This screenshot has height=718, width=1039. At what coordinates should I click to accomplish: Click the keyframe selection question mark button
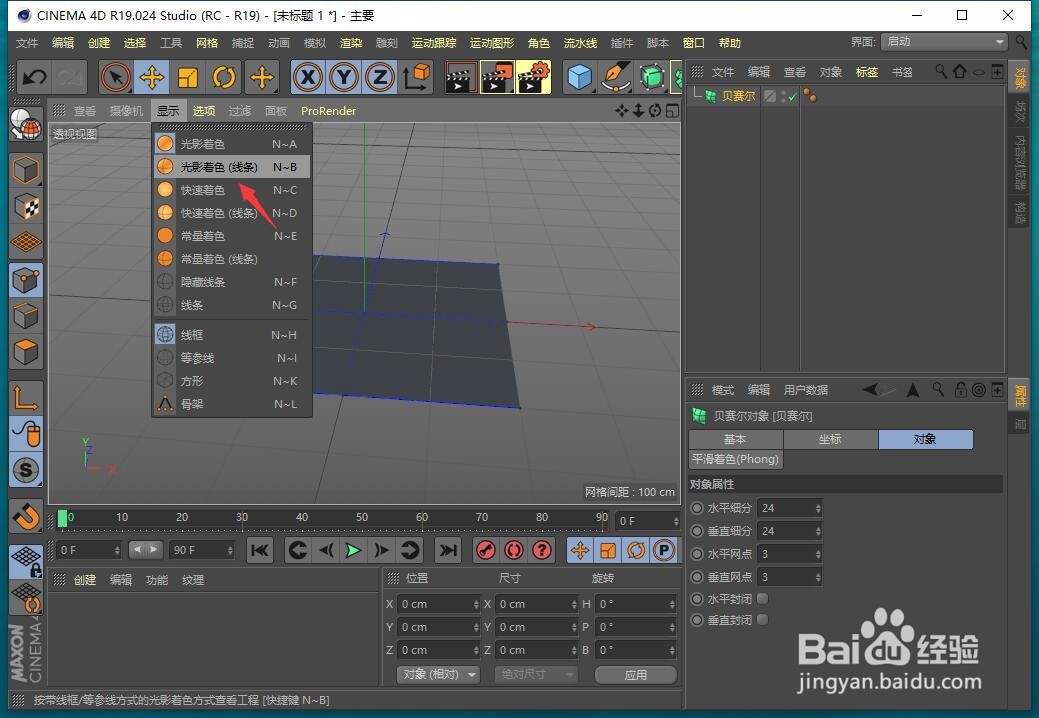pos(542,550)
